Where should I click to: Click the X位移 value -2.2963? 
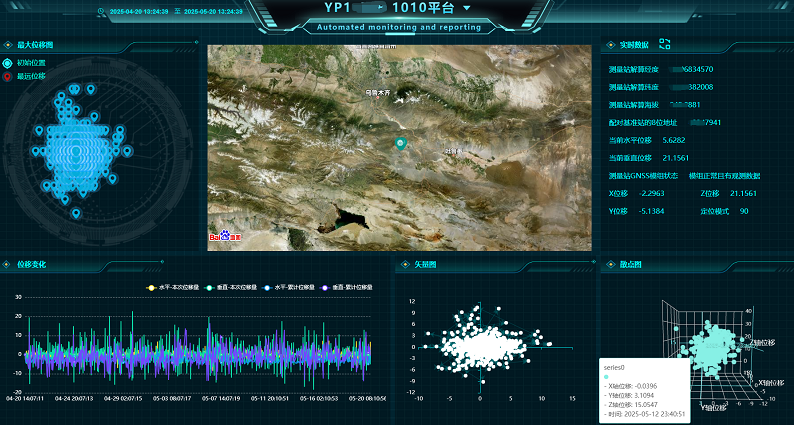pyautogui.click(x=652, y=194)
